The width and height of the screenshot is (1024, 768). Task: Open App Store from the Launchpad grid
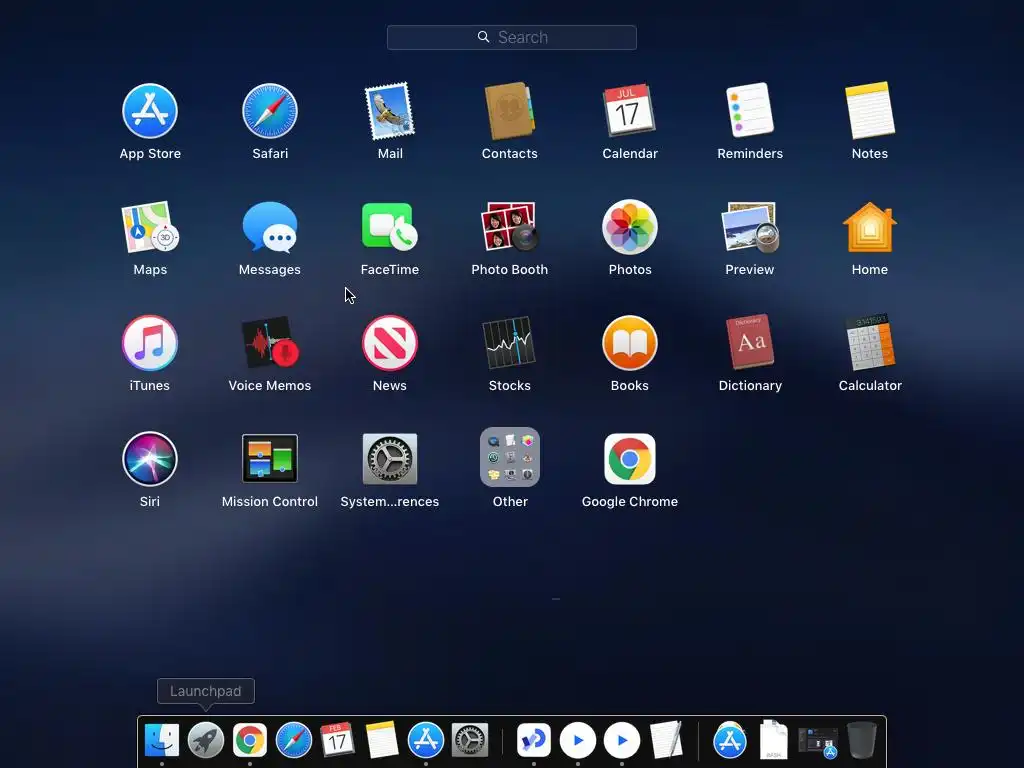click(x=150, y=111)
